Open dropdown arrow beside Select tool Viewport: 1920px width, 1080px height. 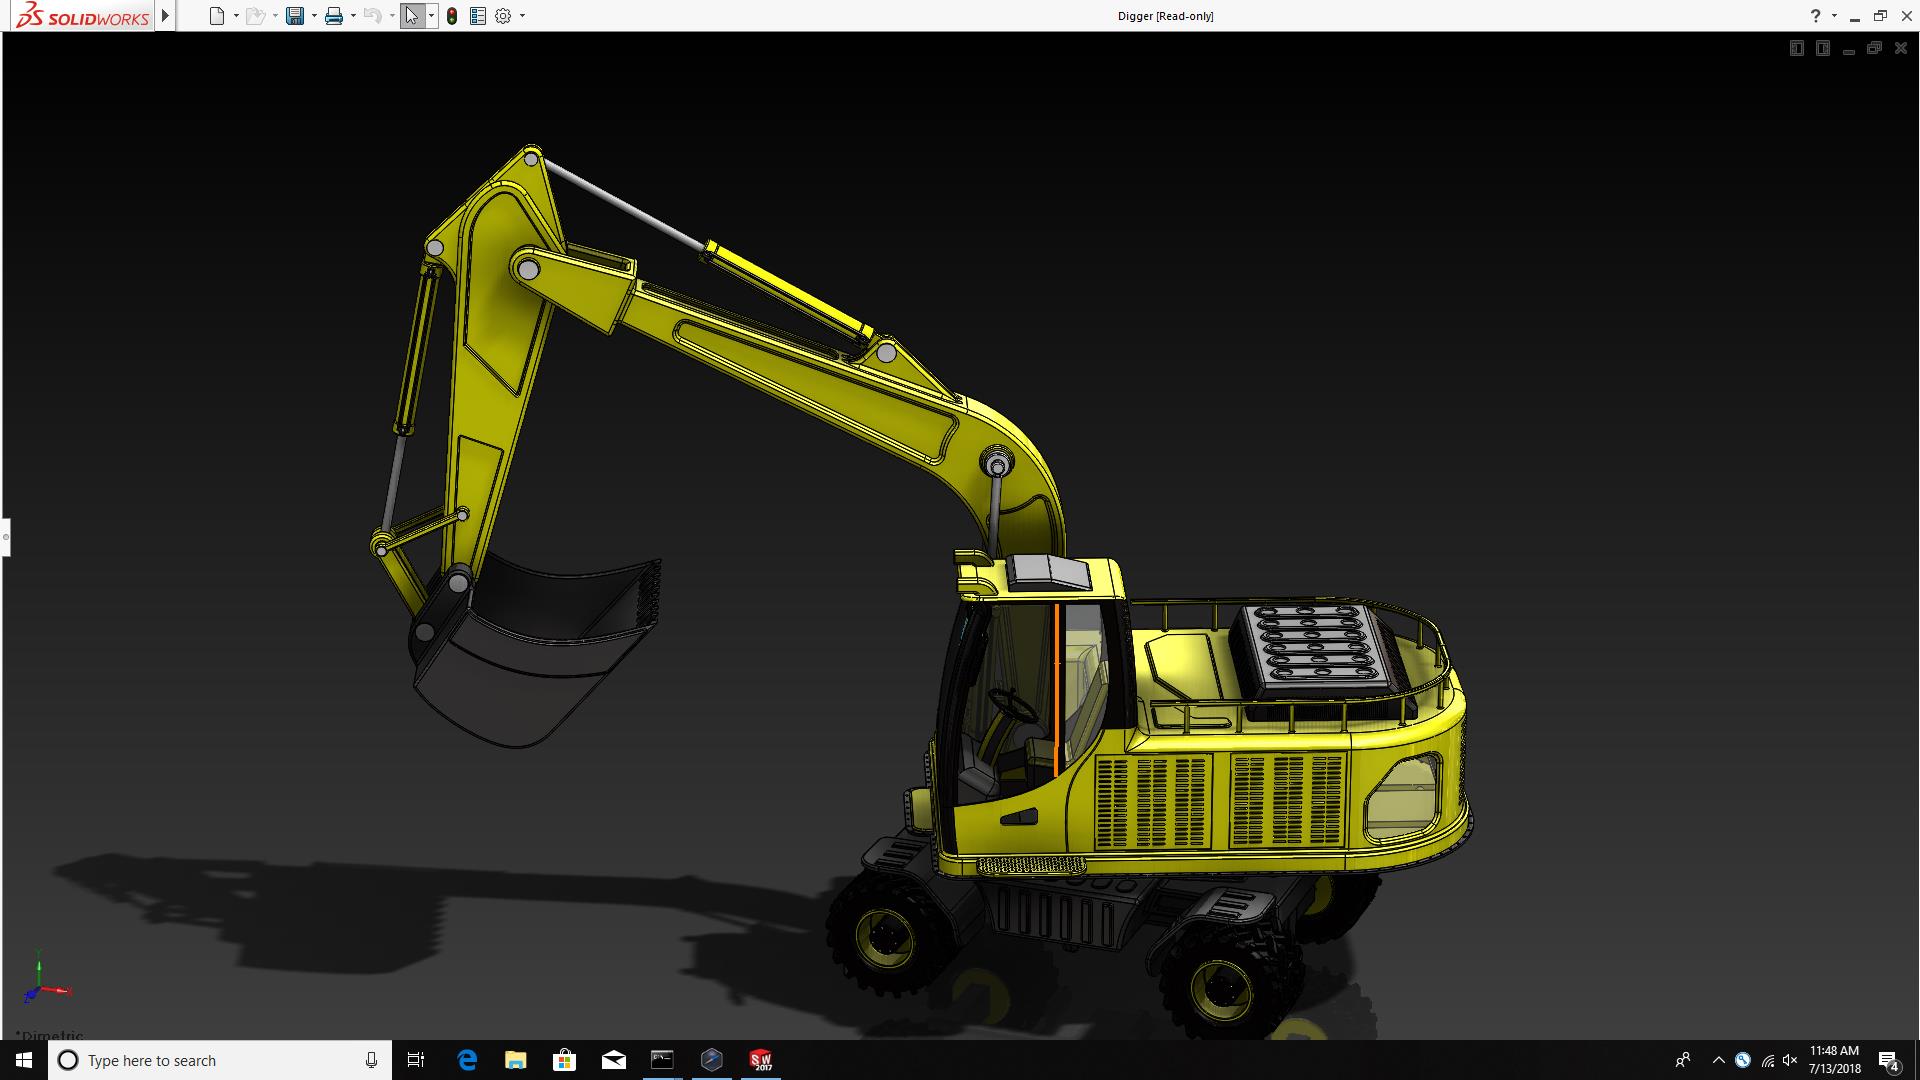pyautogui.click(x=431, y=16)
